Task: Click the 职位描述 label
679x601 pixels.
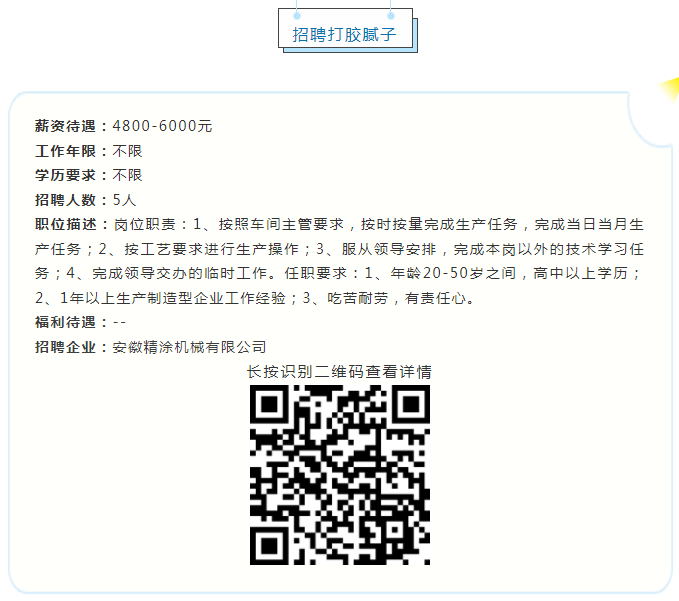Action: (x=65, y=224)
